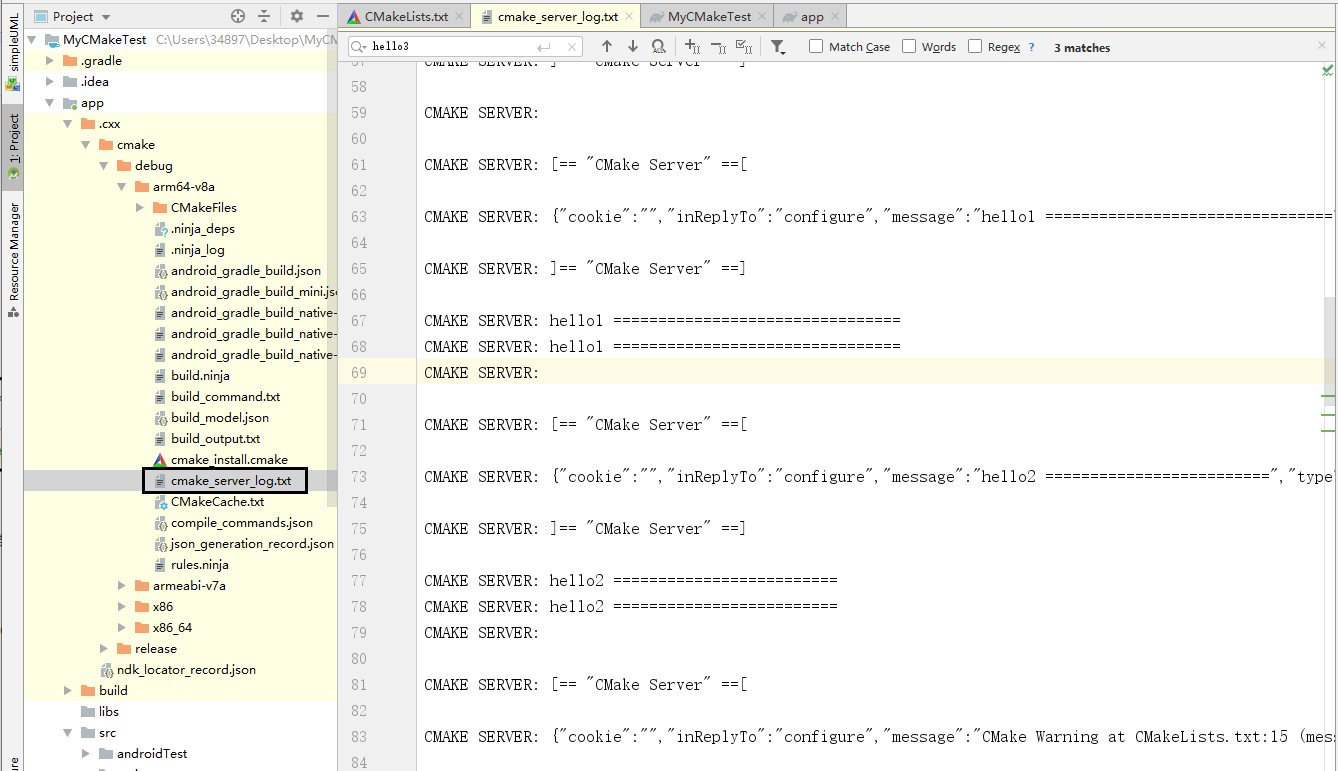Close the CMakeLists.txt tab
This screenshot has height=771, width=1338.
(458, 17)
